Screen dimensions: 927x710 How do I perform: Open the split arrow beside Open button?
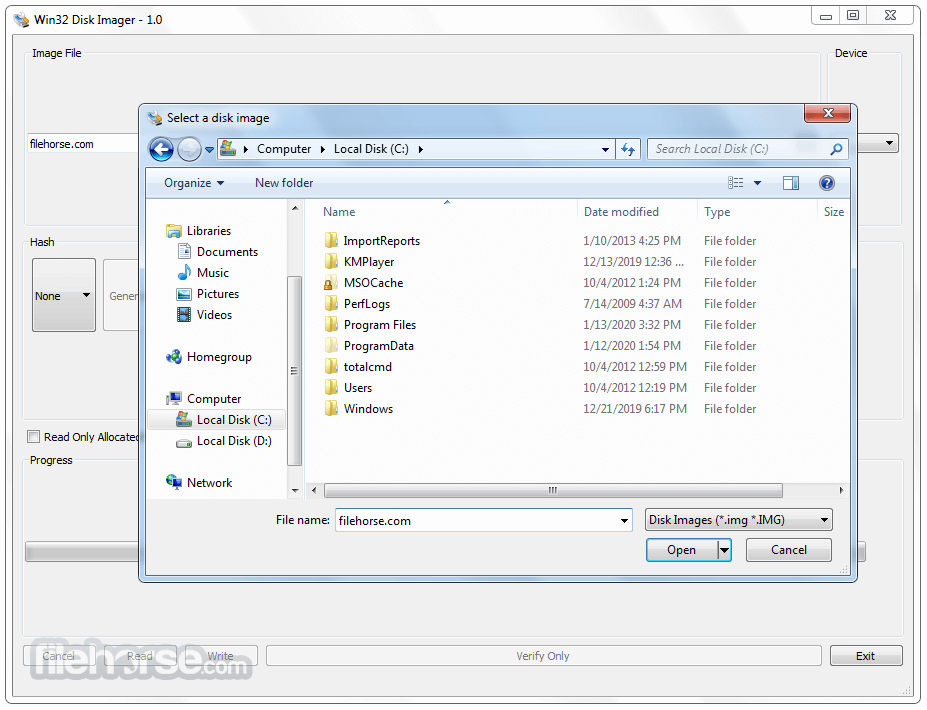click(x=724, y=550)
